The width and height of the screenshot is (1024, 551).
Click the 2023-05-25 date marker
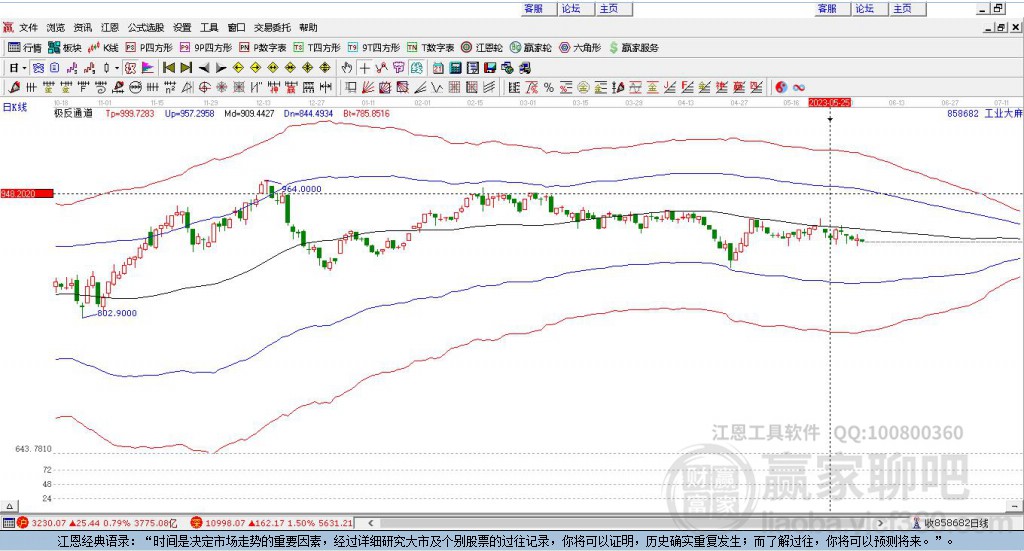[829, 102]
